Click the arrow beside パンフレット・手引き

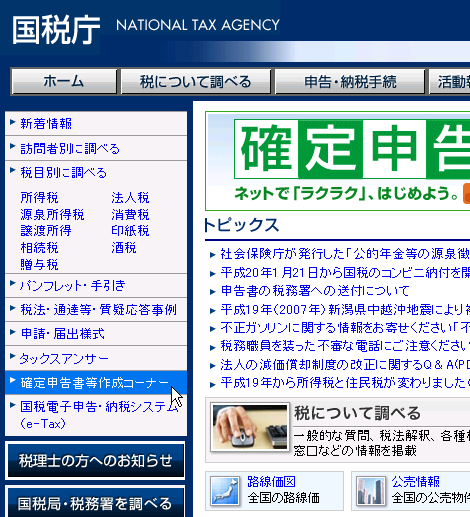click(x=13, y=284)
